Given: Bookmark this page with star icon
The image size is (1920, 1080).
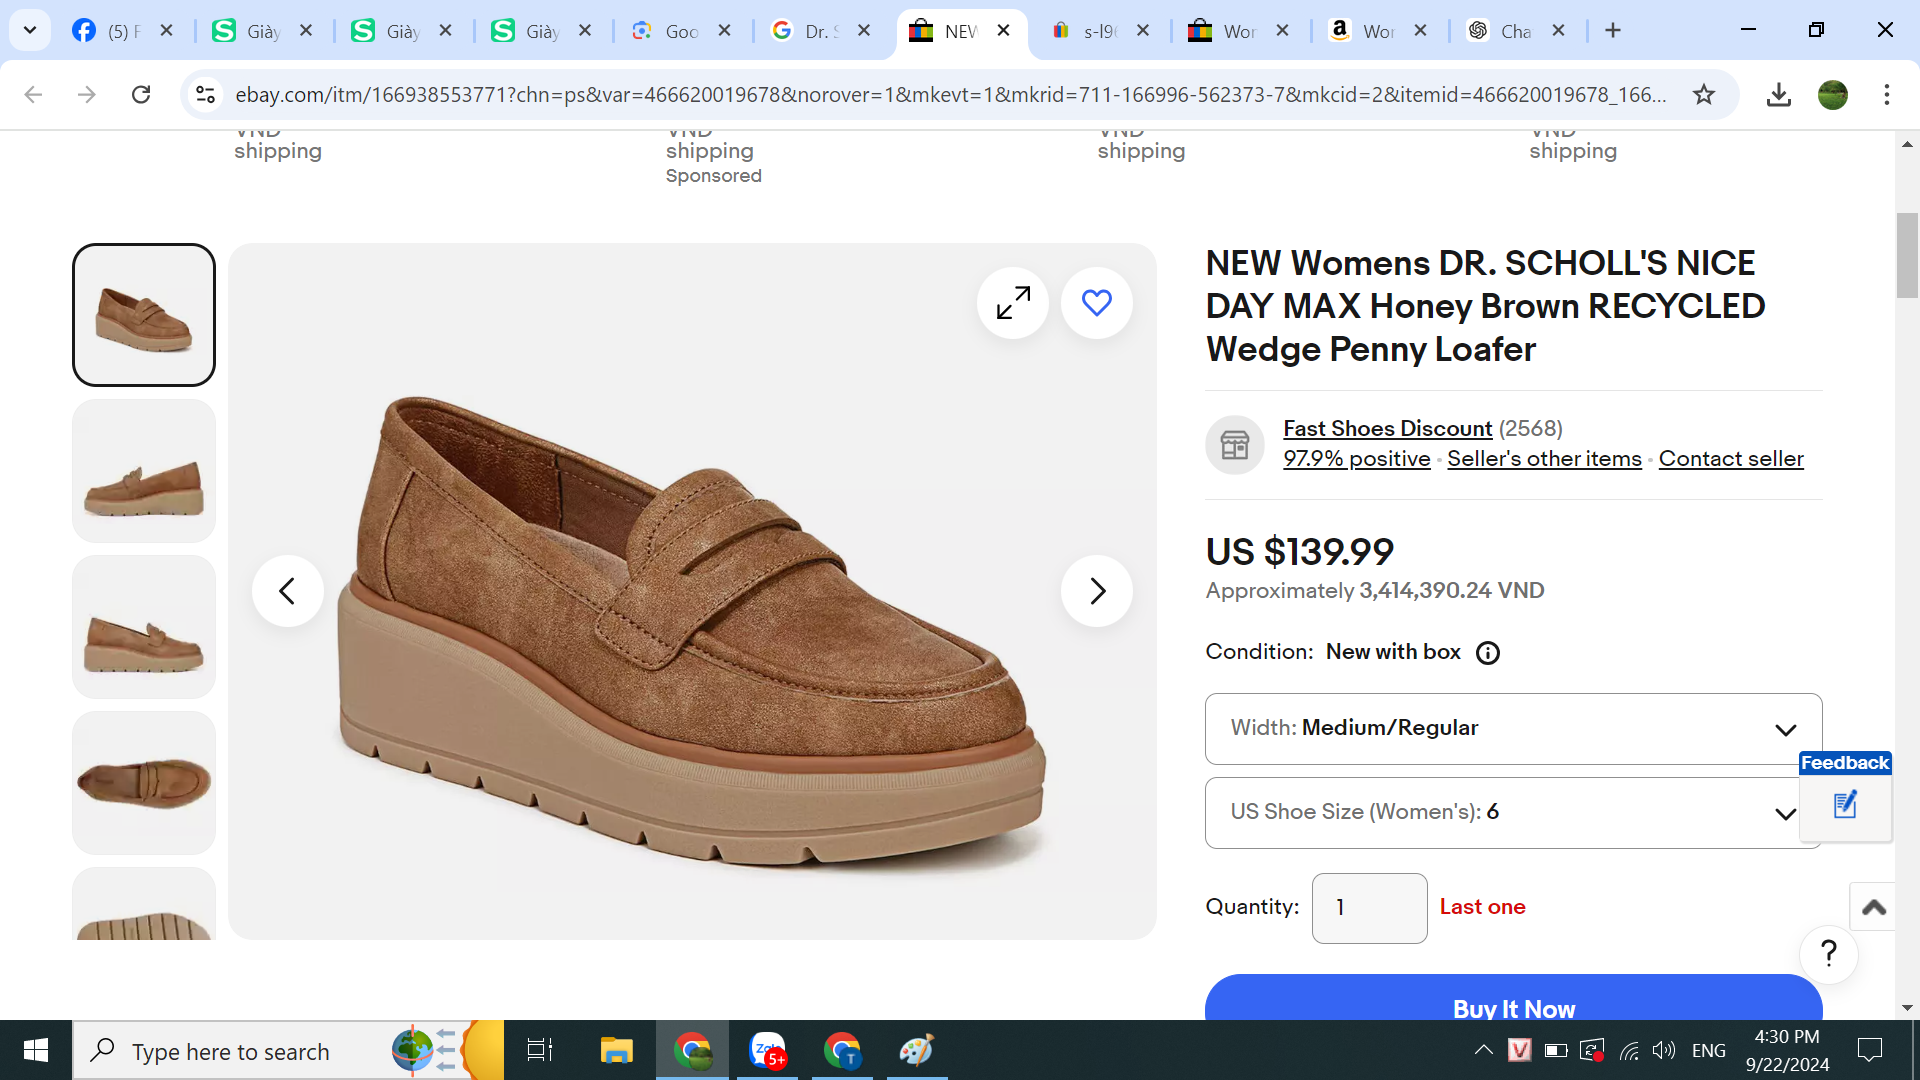Looking at the screenshot, I should point(1704,95).
